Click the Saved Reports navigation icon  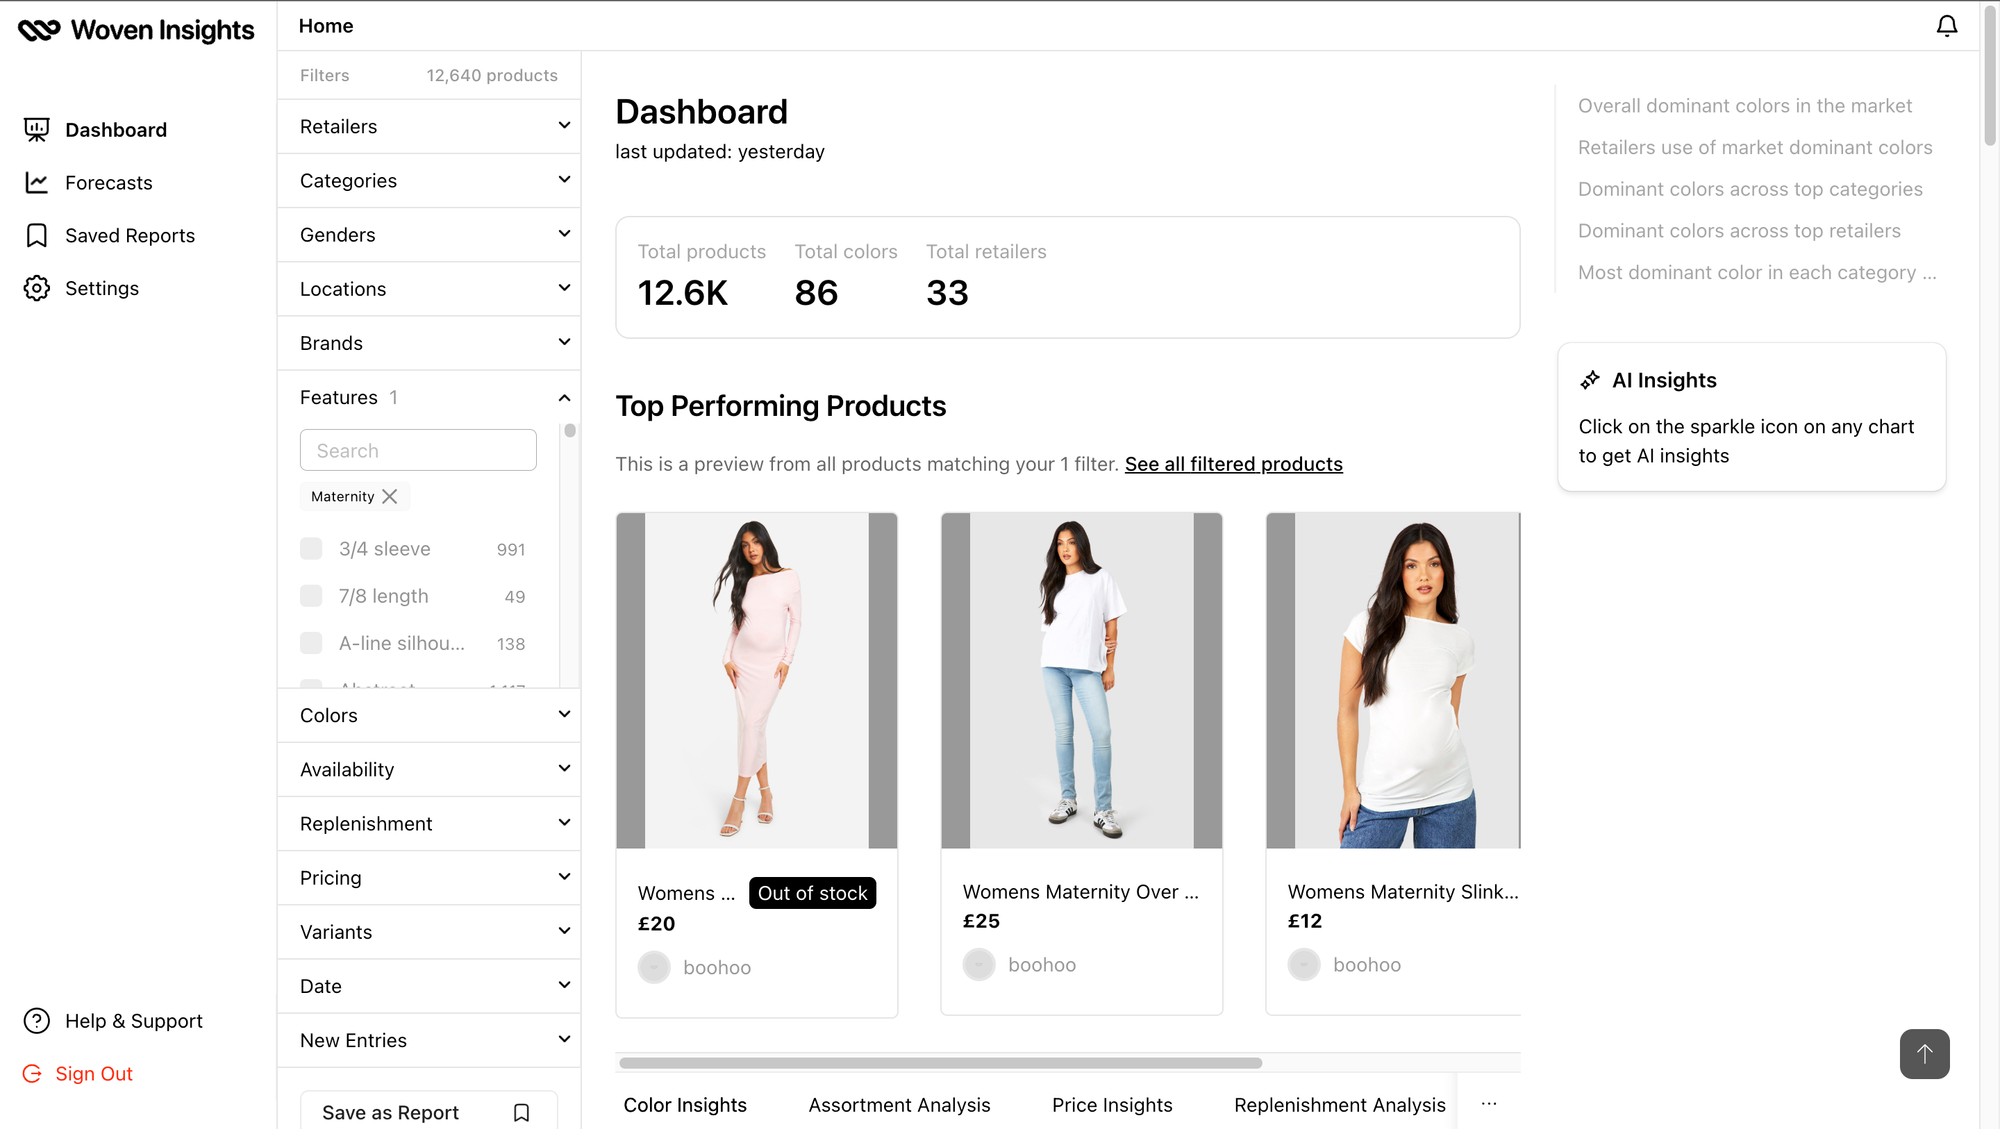click(x=37, y=235)
